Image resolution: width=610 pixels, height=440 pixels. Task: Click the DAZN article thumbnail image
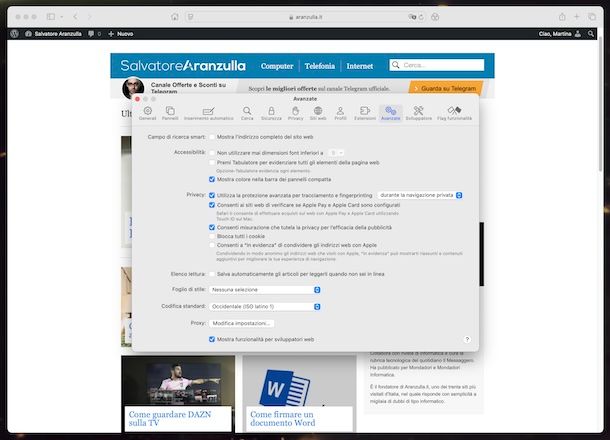tap(178, 381)
